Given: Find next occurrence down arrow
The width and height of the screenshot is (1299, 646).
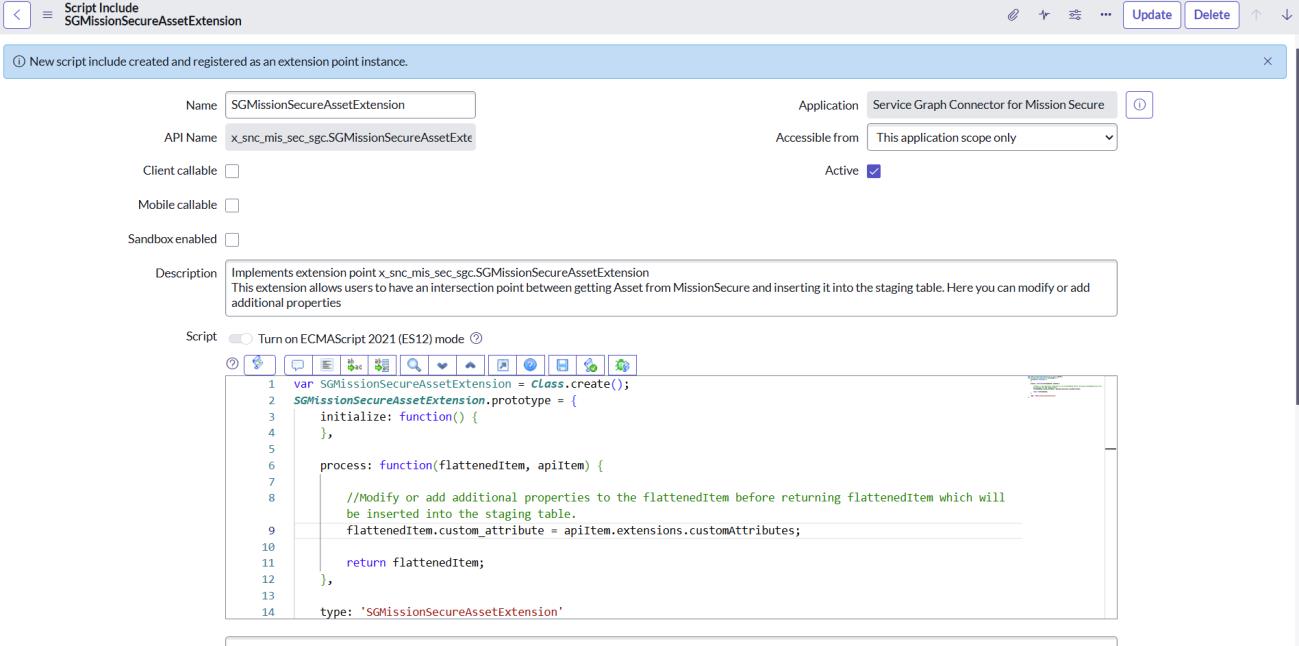Looking at the screenshot, I should (x=442, y=365).
